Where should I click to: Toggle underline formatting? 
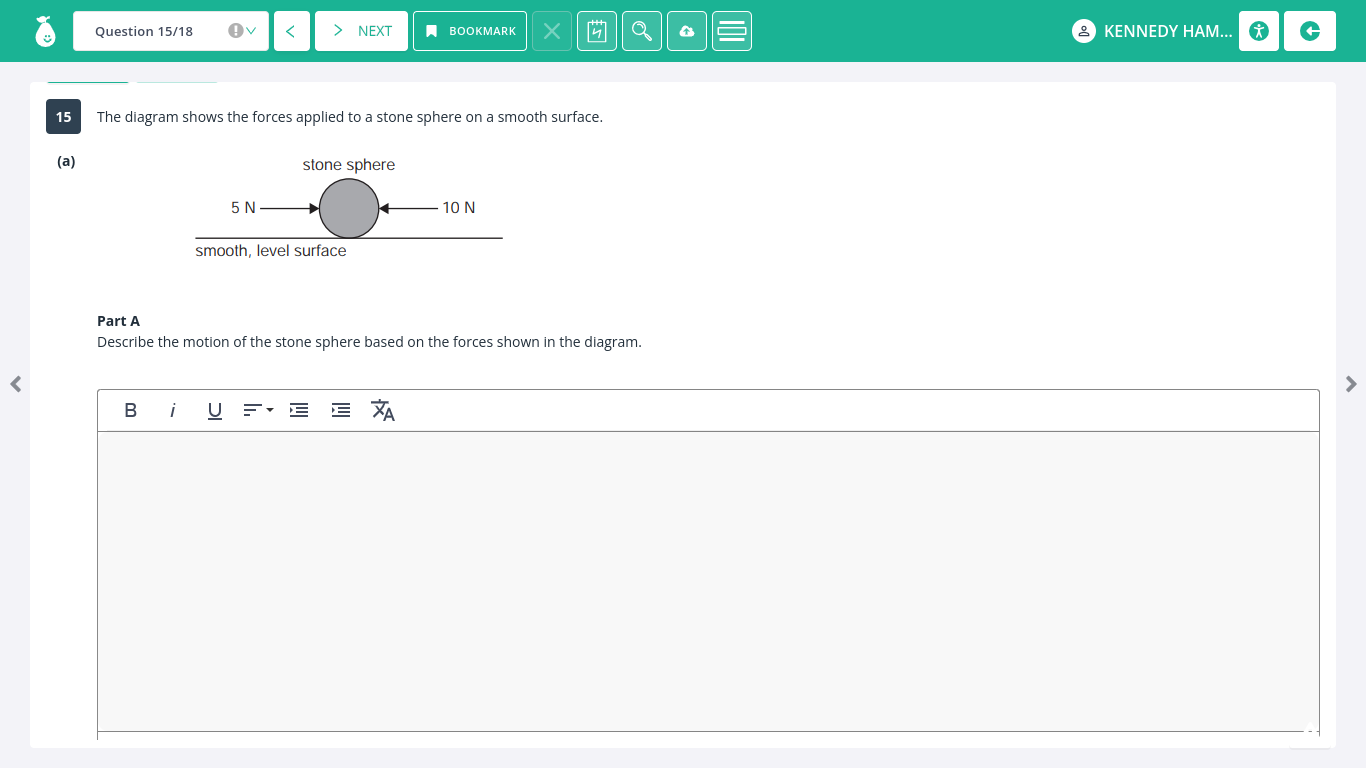pos(214,410)
